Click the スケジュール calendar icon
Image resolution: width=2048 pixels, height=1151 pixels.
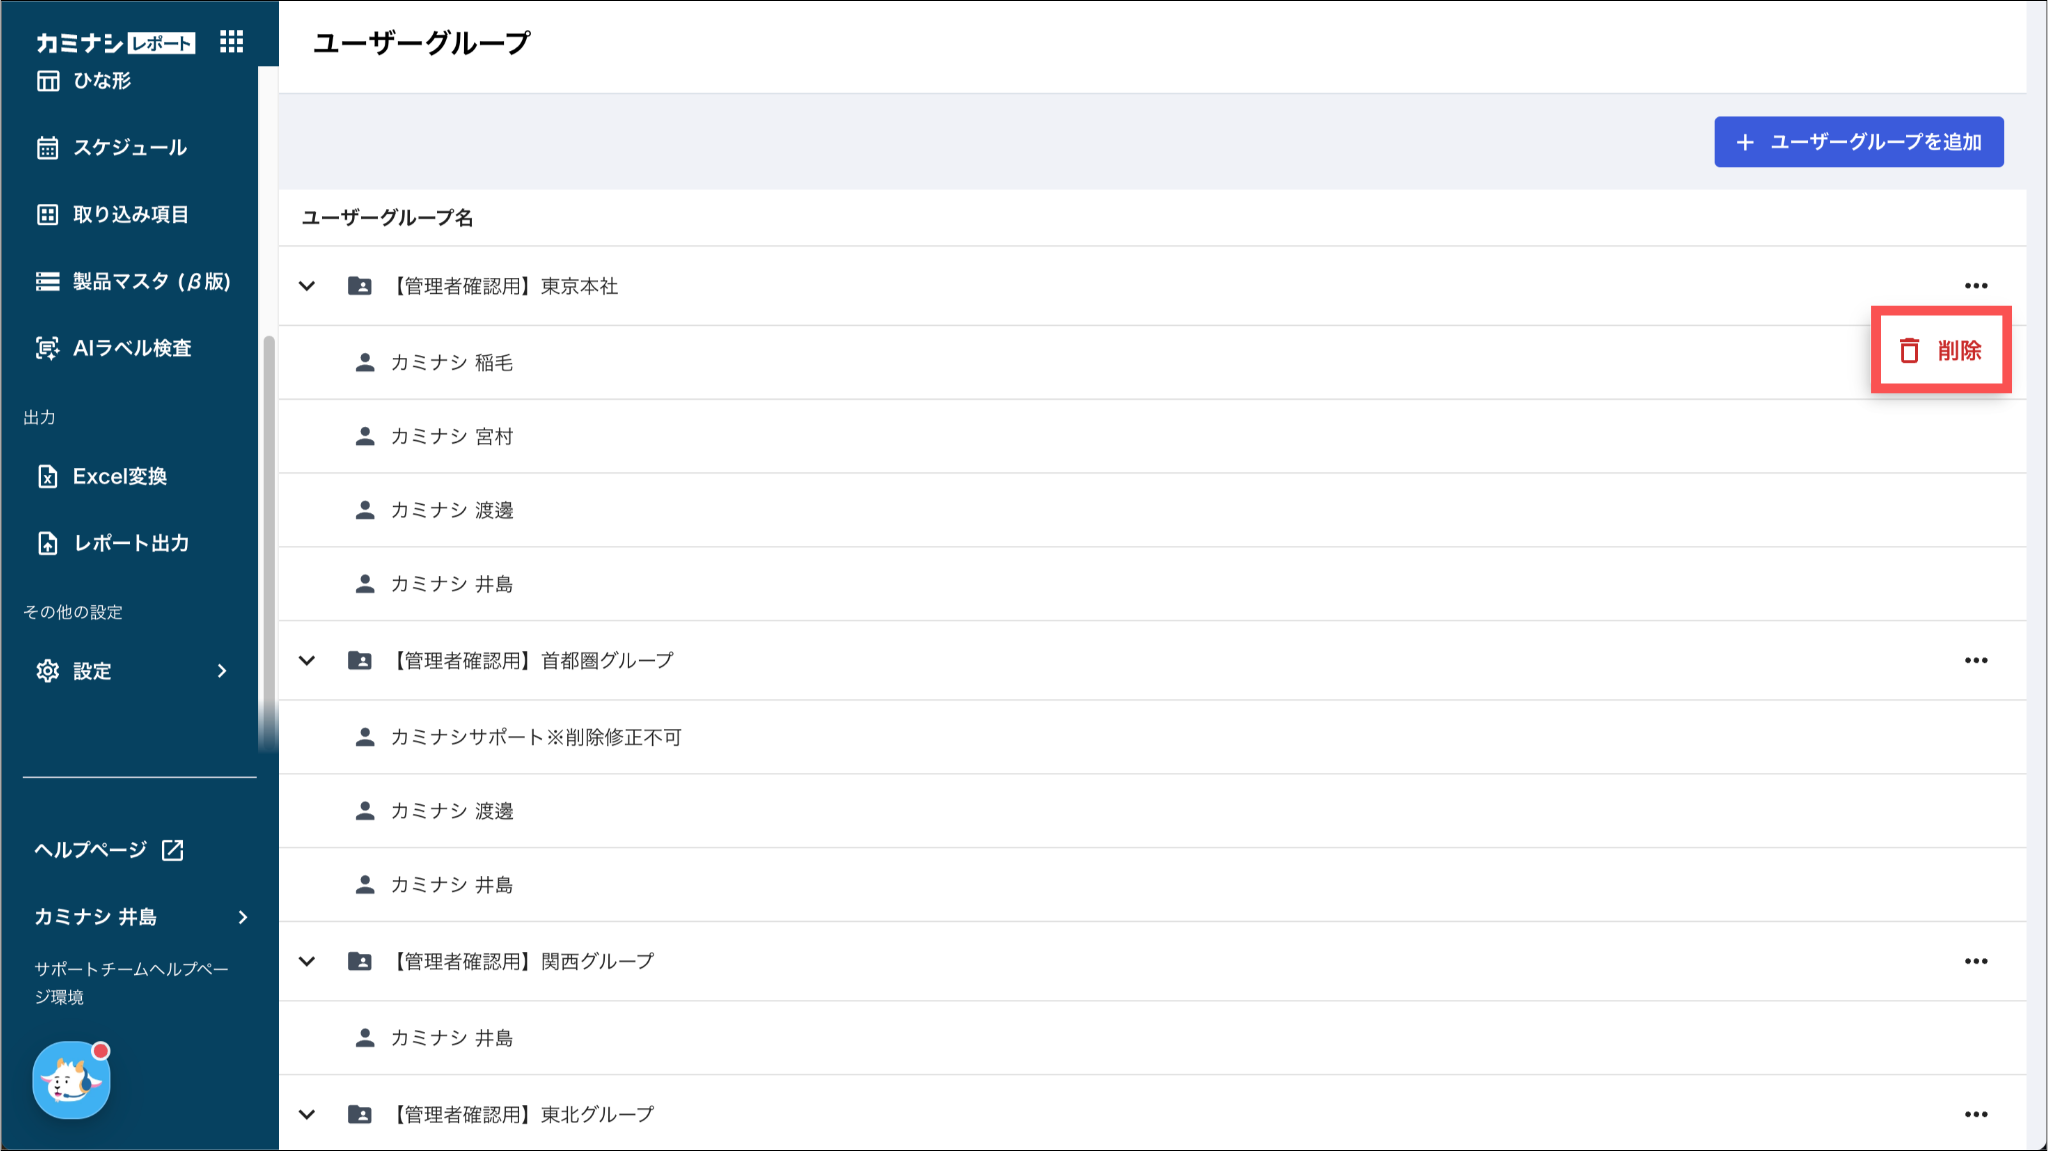pyautogui.click(x=47, y=148)
